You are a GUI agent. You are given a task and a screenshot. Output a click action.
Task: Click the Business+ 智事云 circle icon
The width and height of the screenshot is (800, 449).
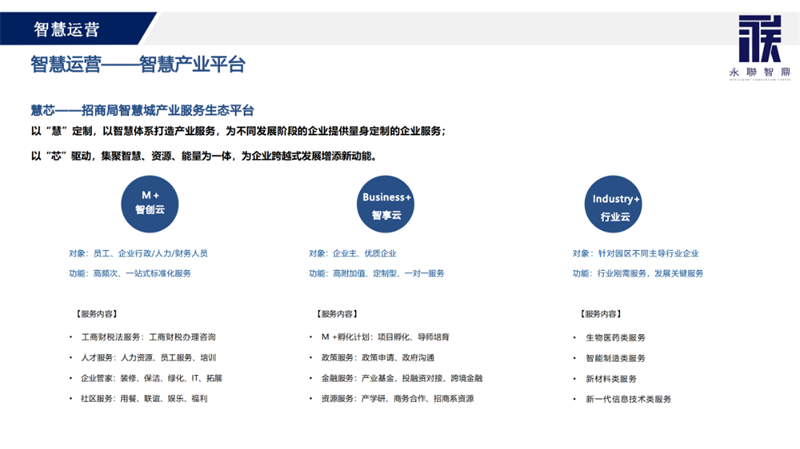(386, 204)
